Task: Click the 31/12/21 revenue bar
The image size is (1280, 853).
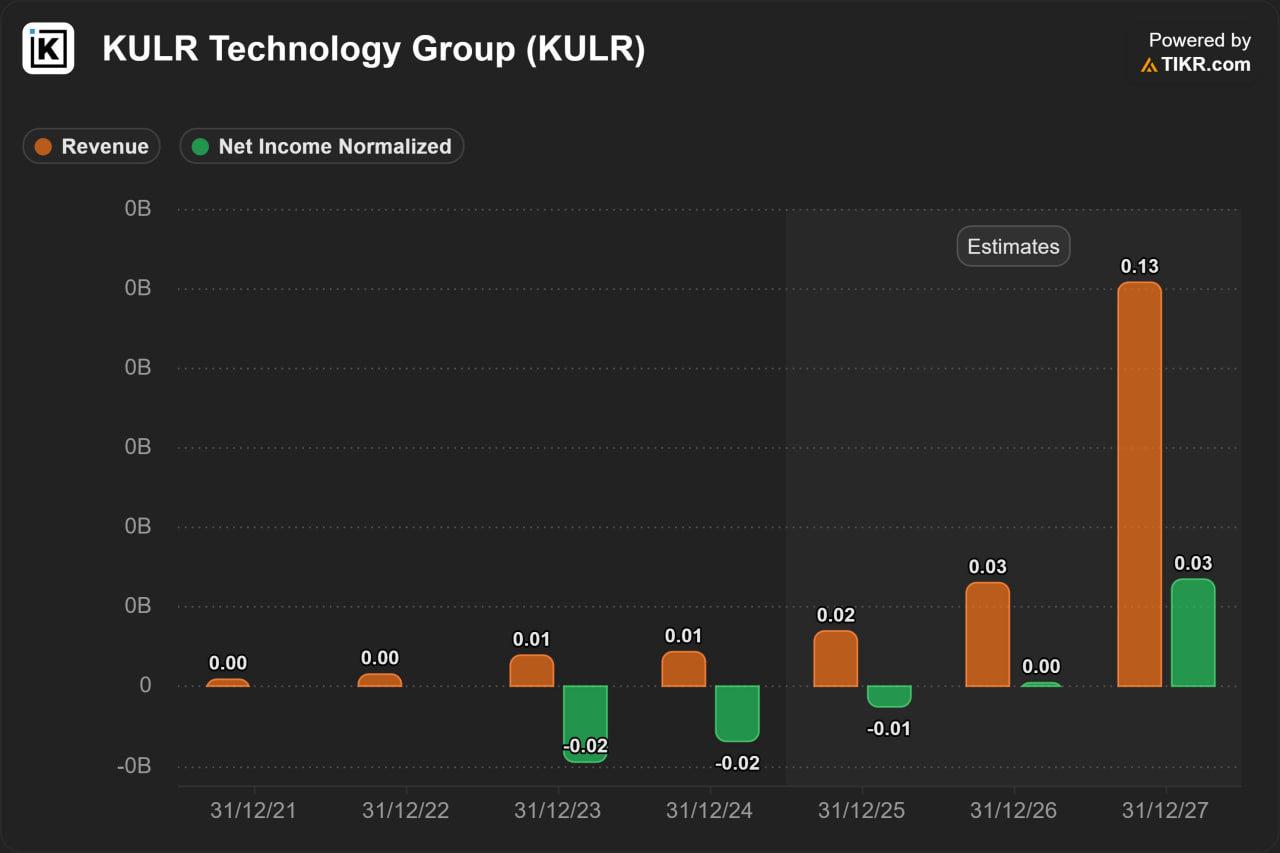Action: point(227,683)
